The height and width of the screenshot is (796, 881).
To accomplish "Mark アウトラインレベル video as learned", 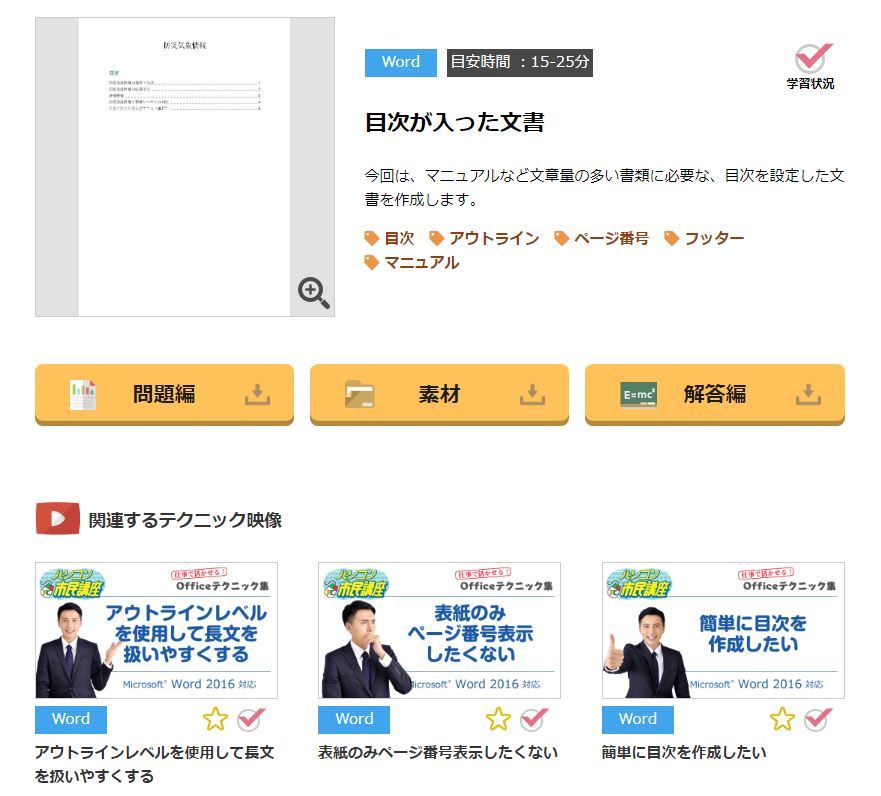I will tap(249, 719).
